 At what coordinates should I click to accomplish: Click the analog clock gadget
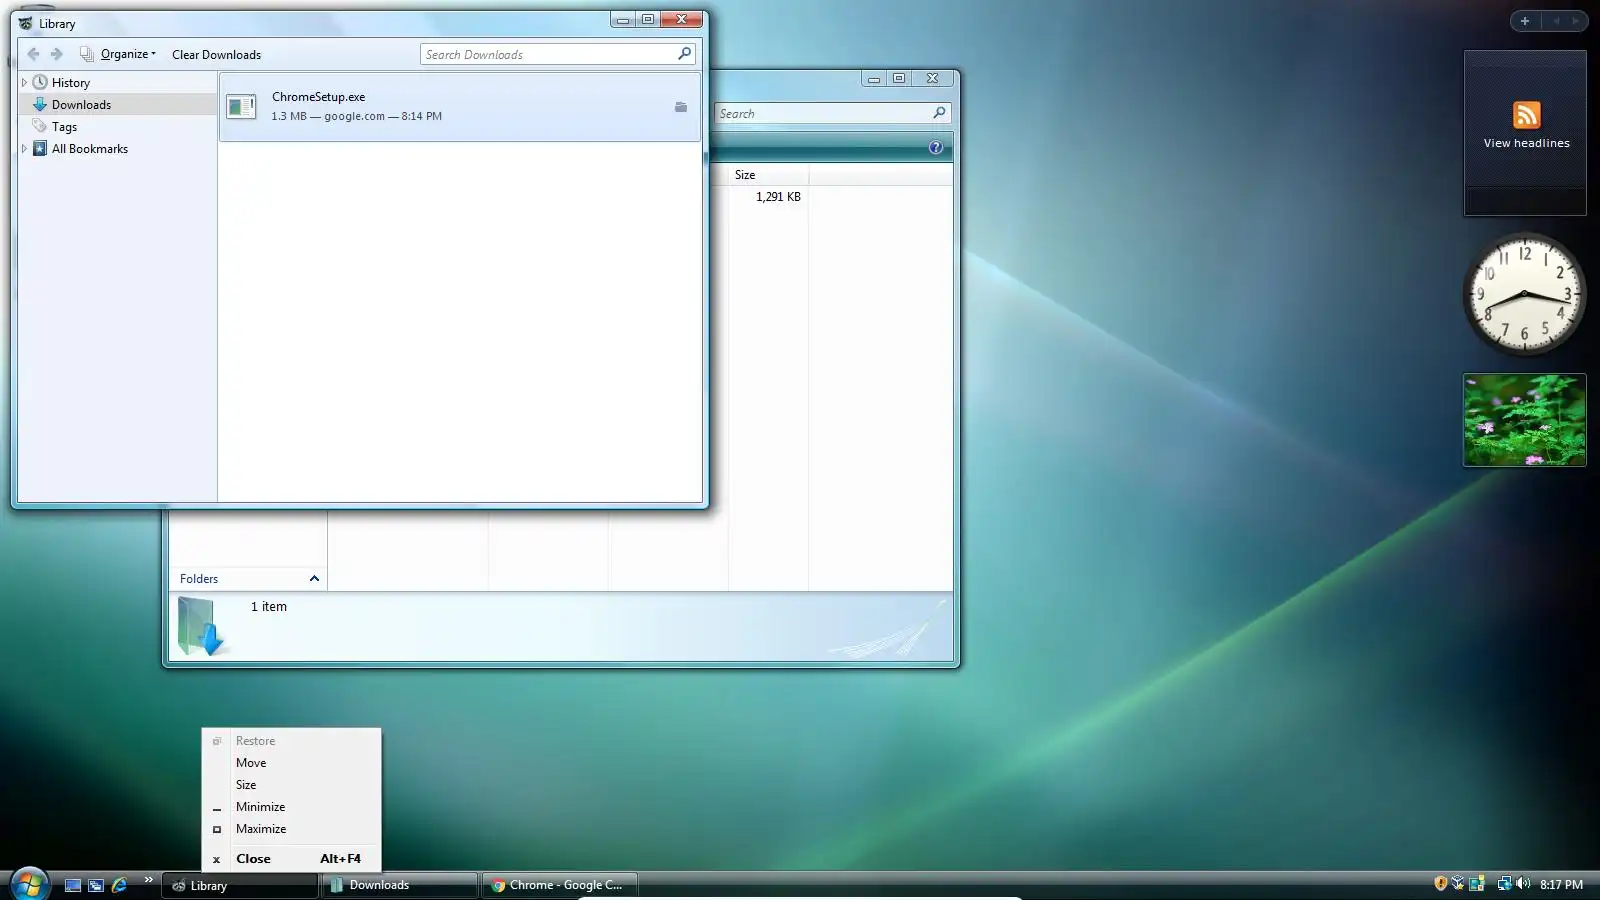(1524, 294)
